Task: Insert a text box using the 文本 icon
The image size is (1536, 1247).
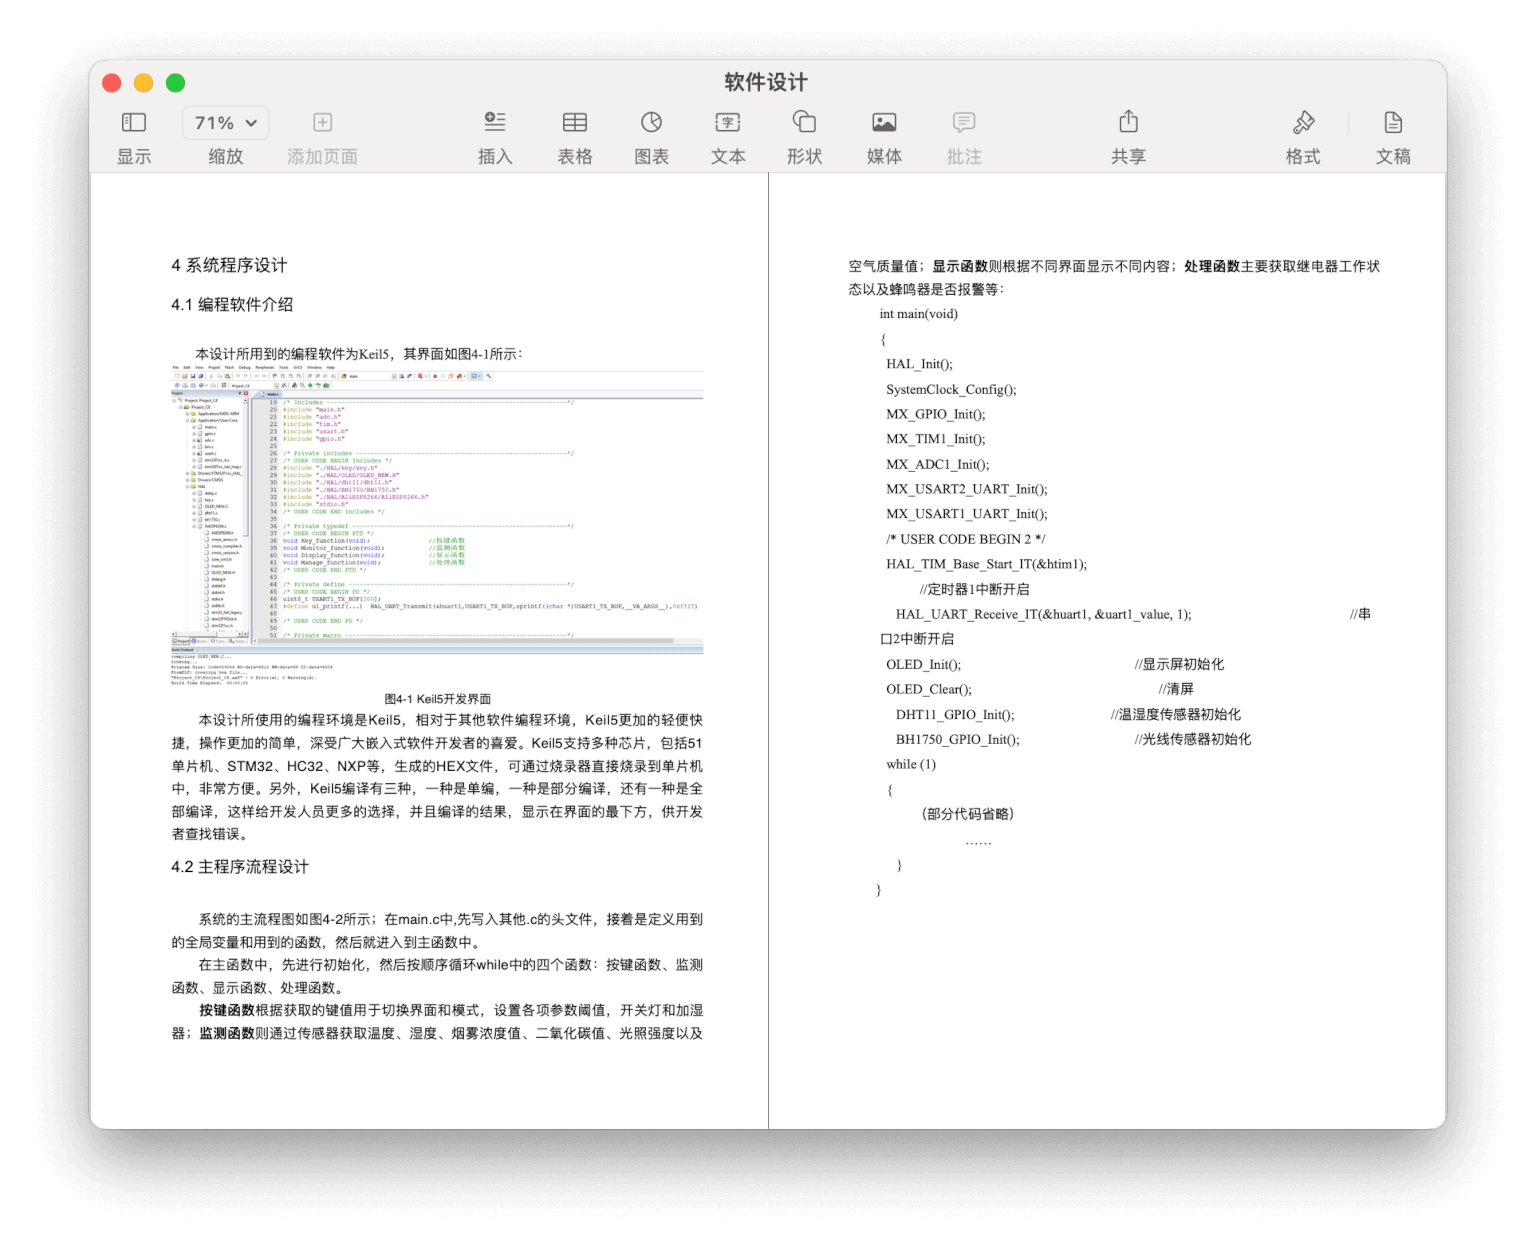Action: 727,135
